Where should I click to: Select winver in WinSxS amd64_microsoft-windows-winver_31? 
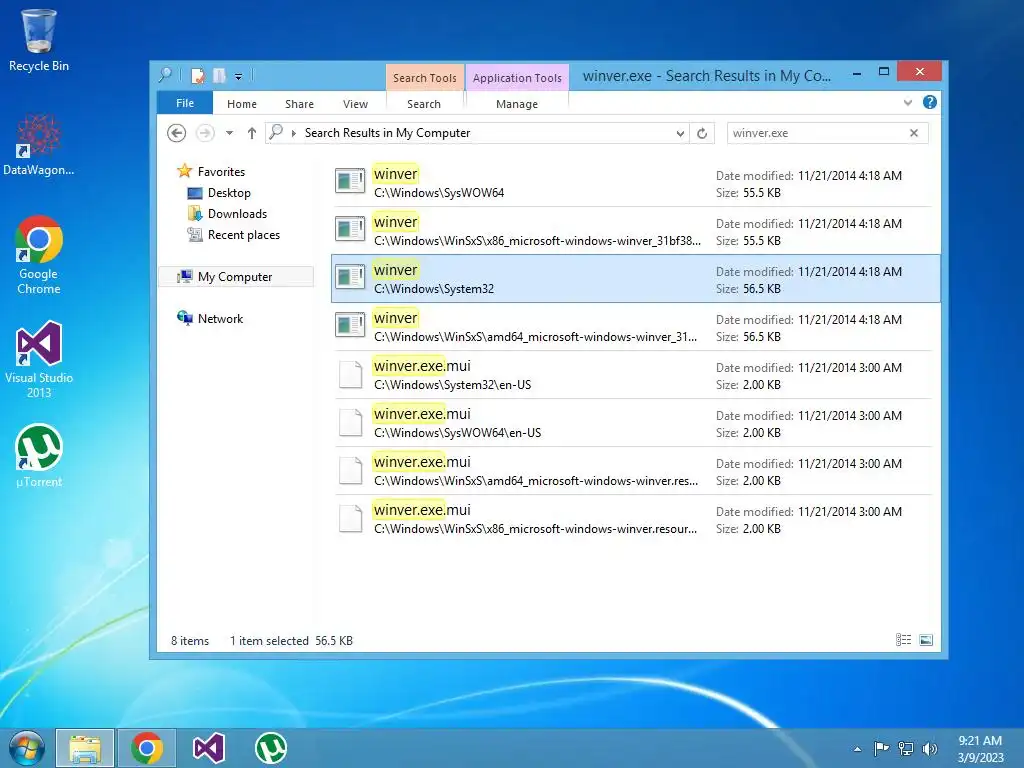click(633, 327)
